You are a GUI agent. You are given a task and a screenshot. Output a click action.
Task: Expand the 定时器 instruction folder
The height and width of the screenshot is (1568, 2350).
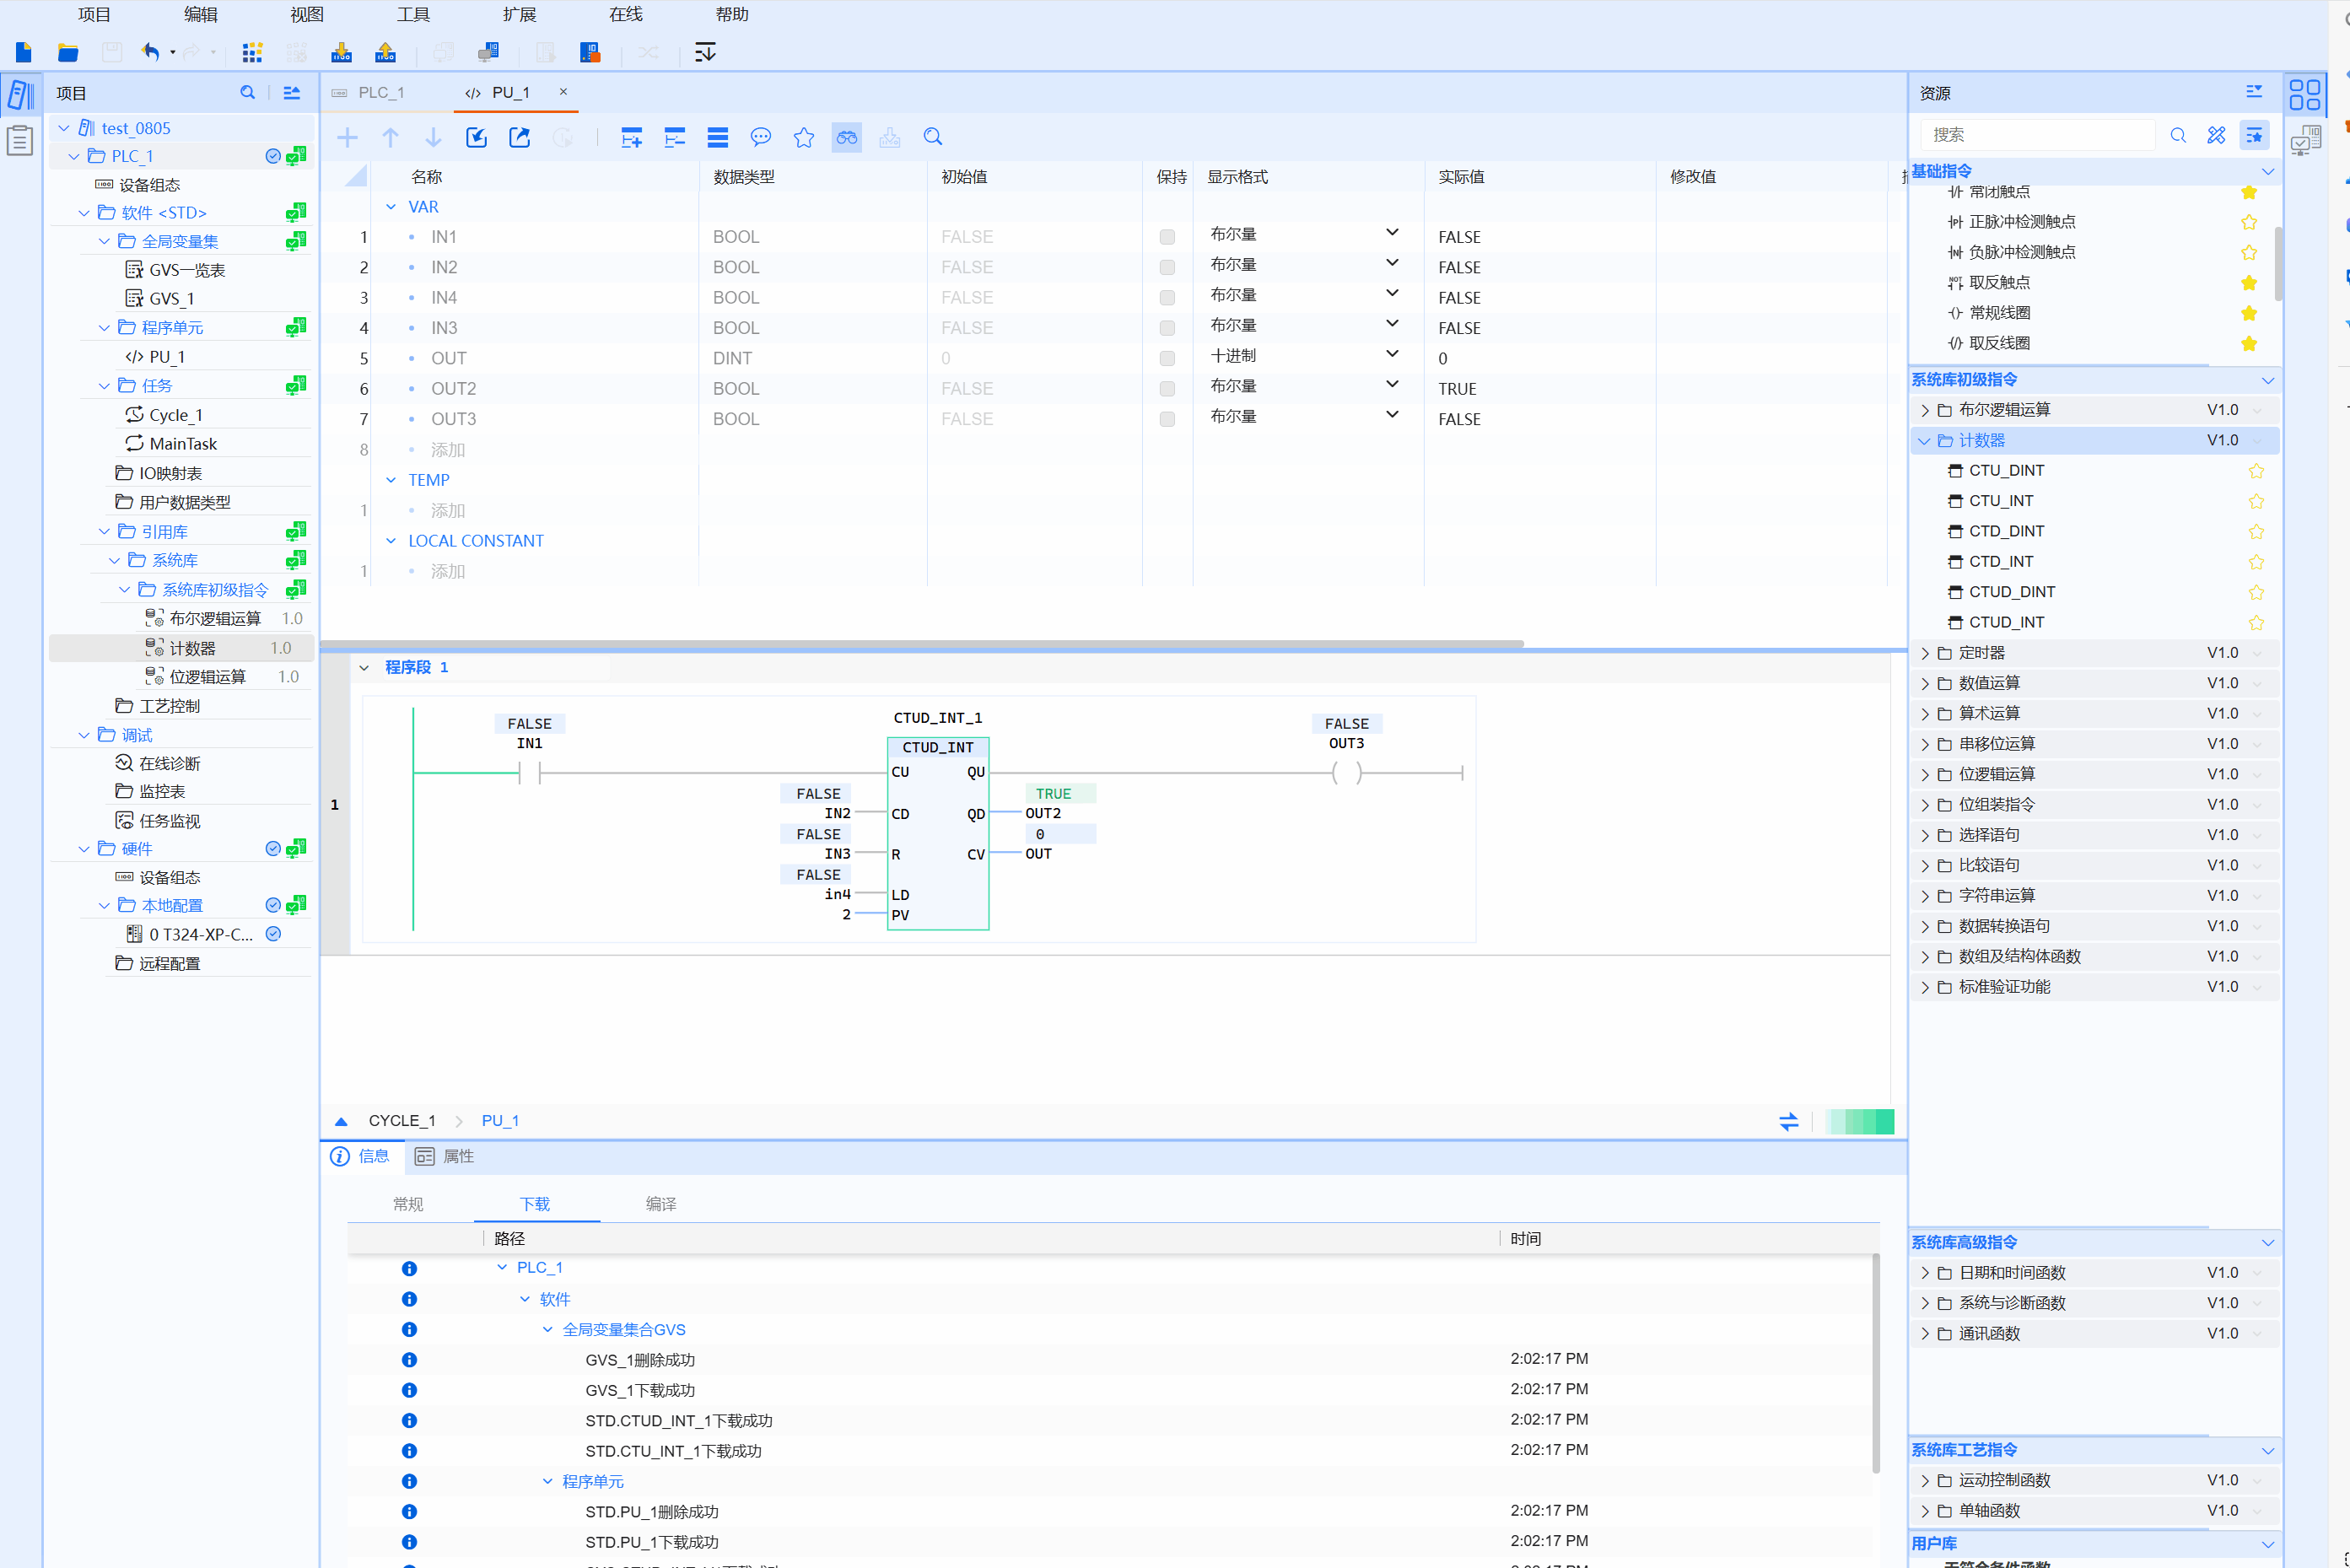pyautogui.click(x=1925, y=653)
